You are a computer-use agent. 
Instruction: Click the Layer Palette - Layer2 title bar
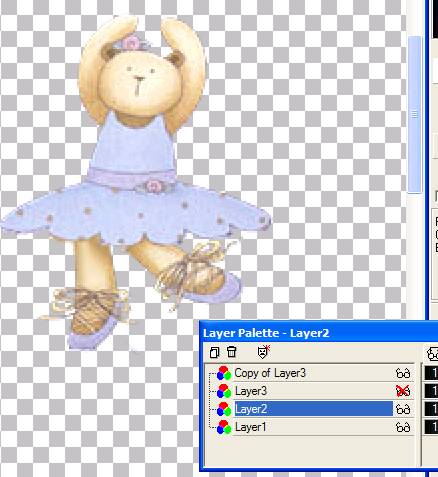[x=319, y=333]
